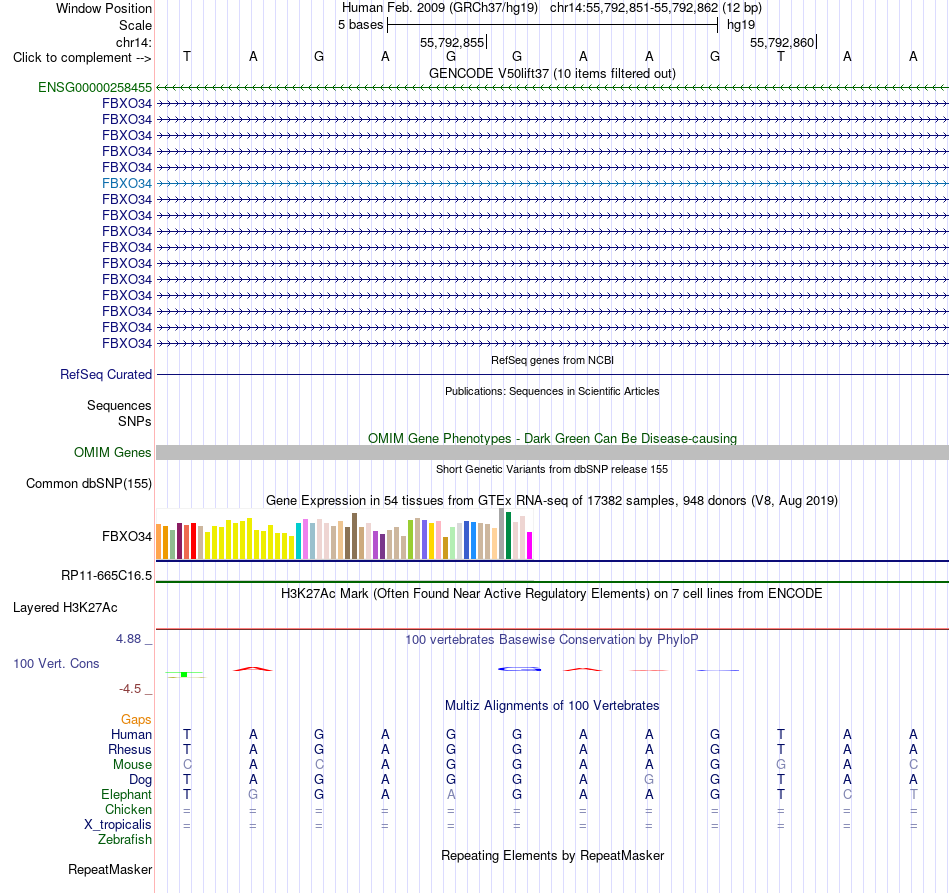
Task: Click position text chr14:55,792,851-55,792,862 (12 bp)
Action: pyautogui.click(x=656, y=8)
